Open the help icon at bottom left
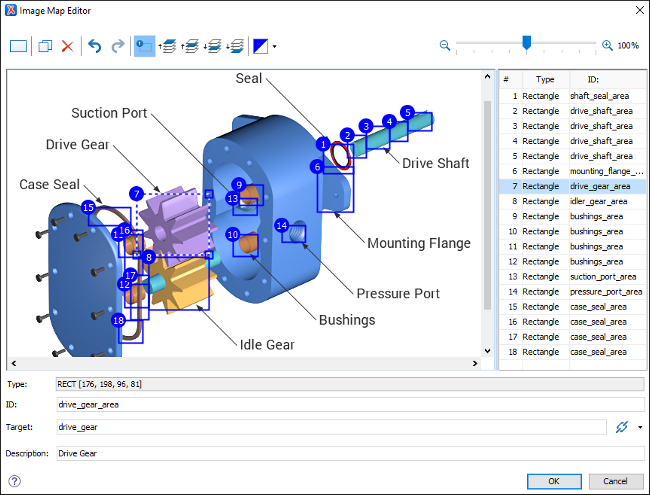Viewport: 650px width, 495px height. click(15, 481)
